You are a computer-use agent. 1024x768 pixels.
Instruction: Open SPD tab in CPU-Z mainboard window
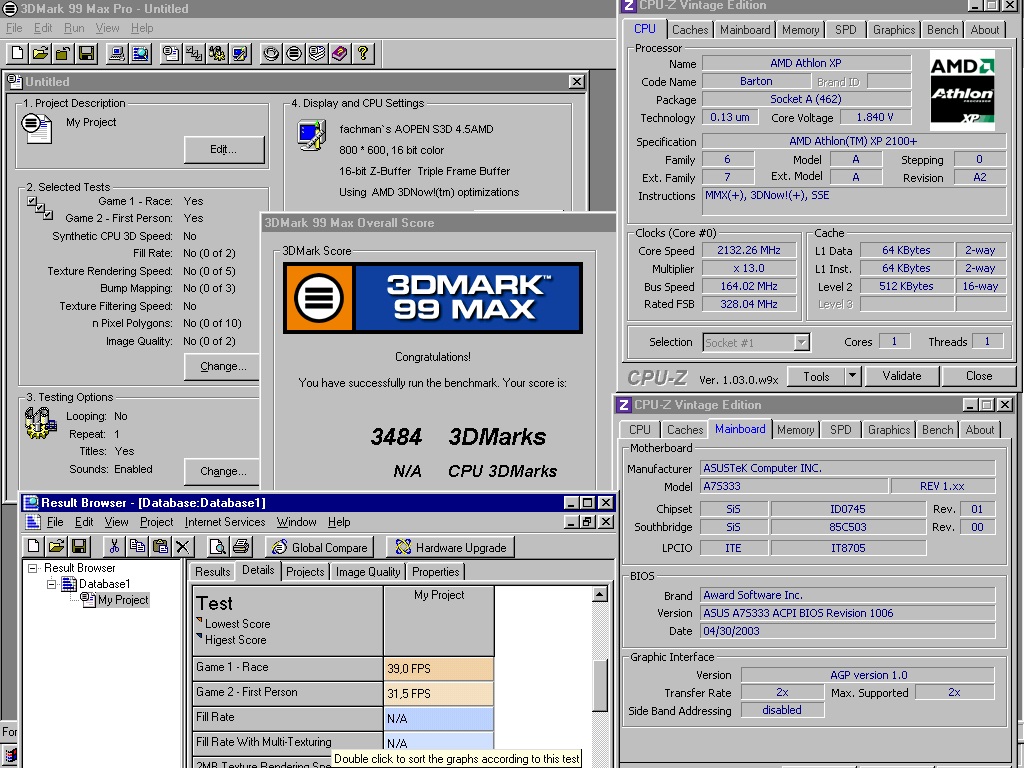[x=840, y=430]
